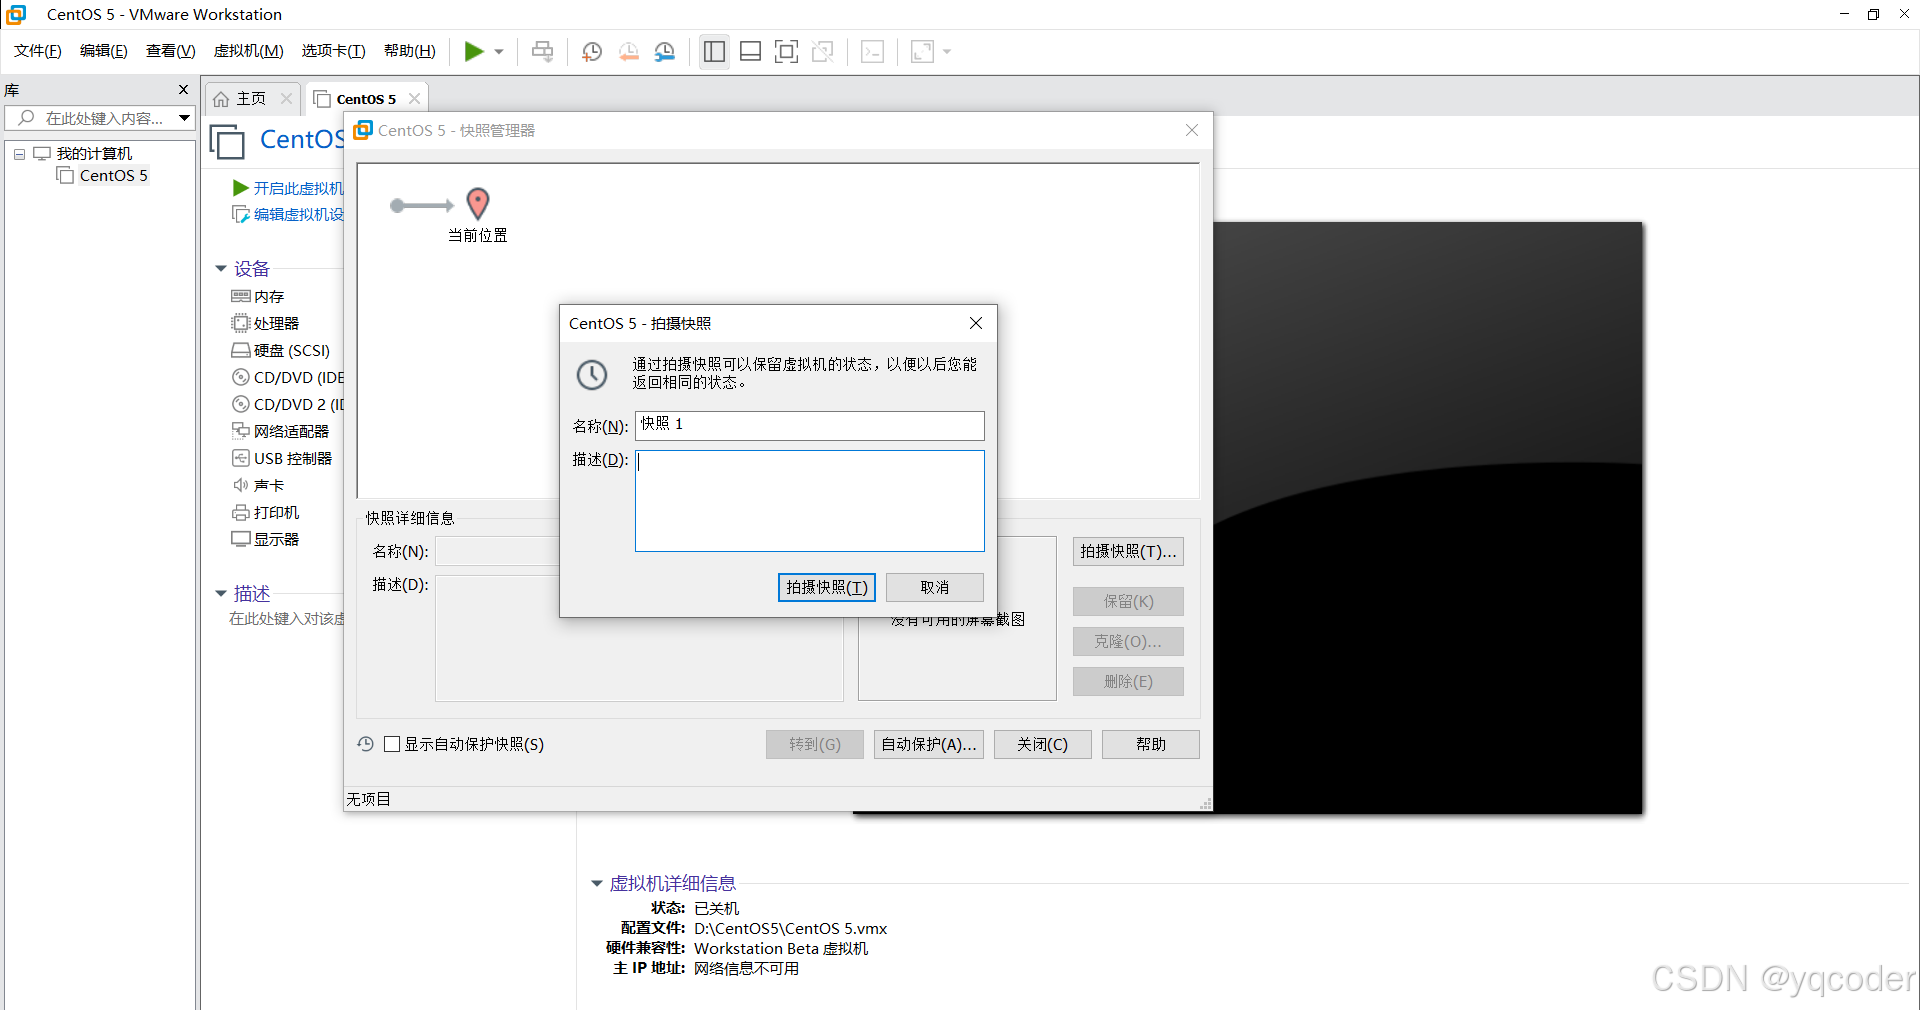
Task: Open the stretch display dropdown arrow
Action: click(947, 52)
